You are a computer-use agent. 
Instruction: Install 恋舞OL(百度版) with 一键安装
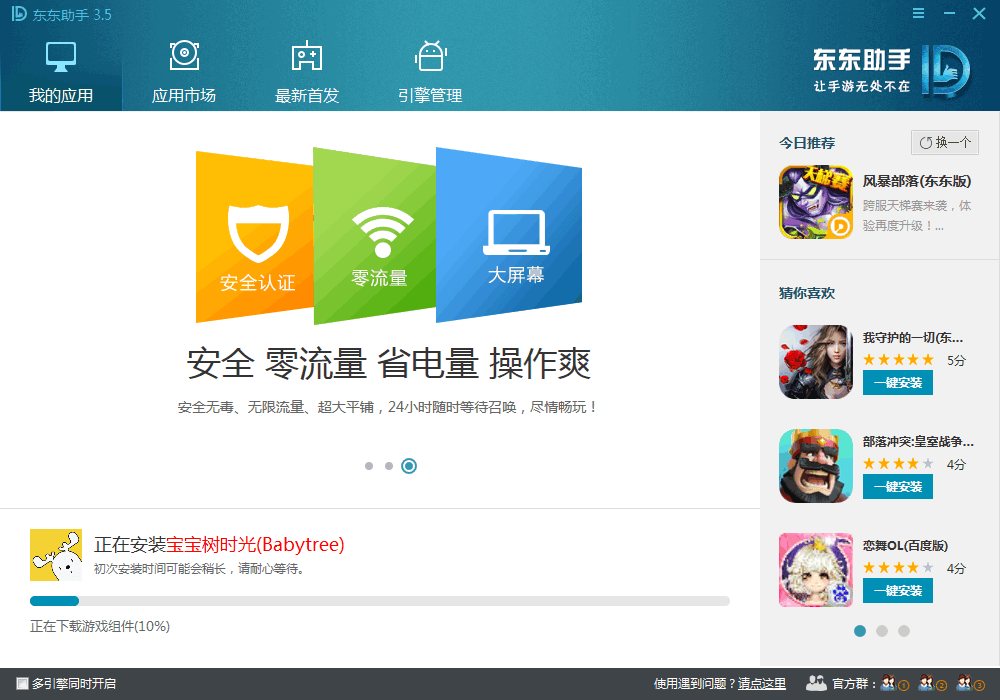point(897,590)
